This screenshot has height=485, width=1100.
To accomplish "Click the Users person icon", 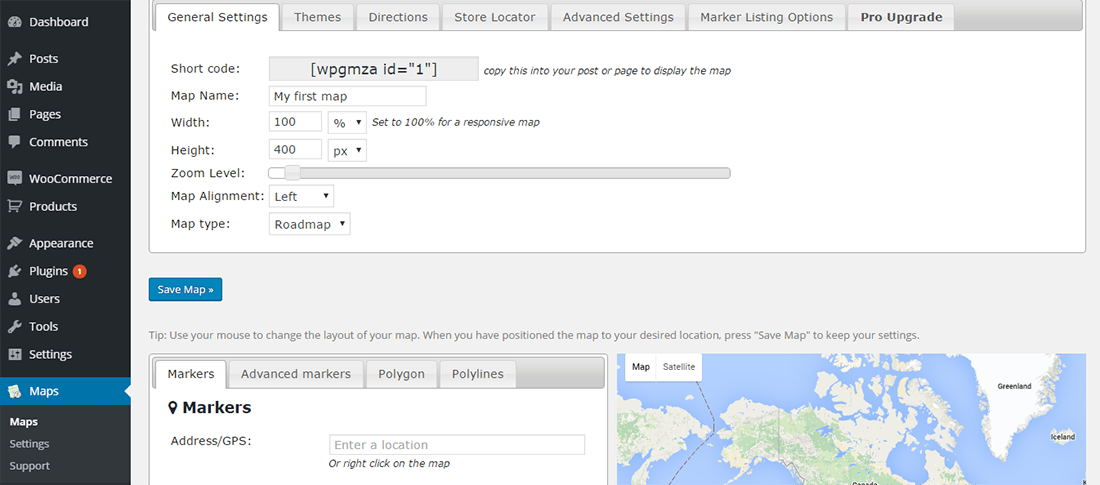I will pos(14,299).
